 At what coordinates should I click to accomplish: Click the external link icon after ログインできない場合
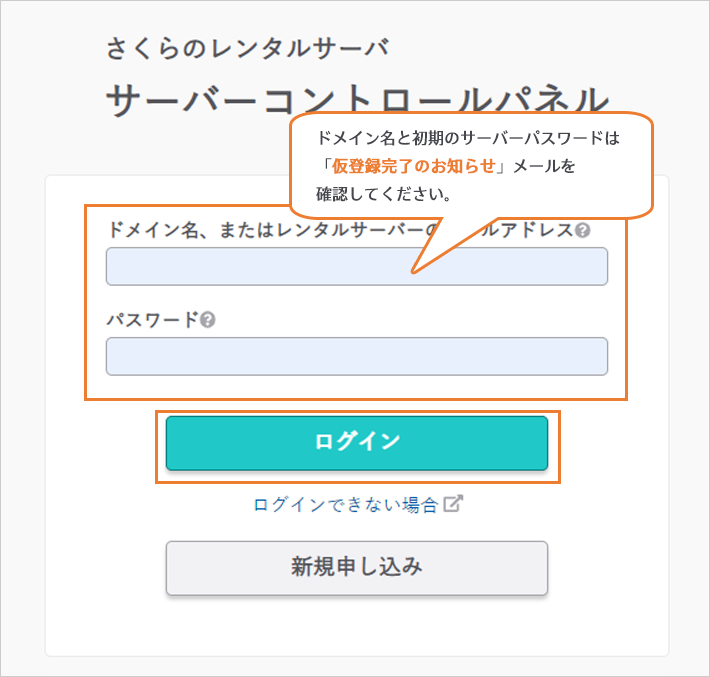[x=453, y=504]
